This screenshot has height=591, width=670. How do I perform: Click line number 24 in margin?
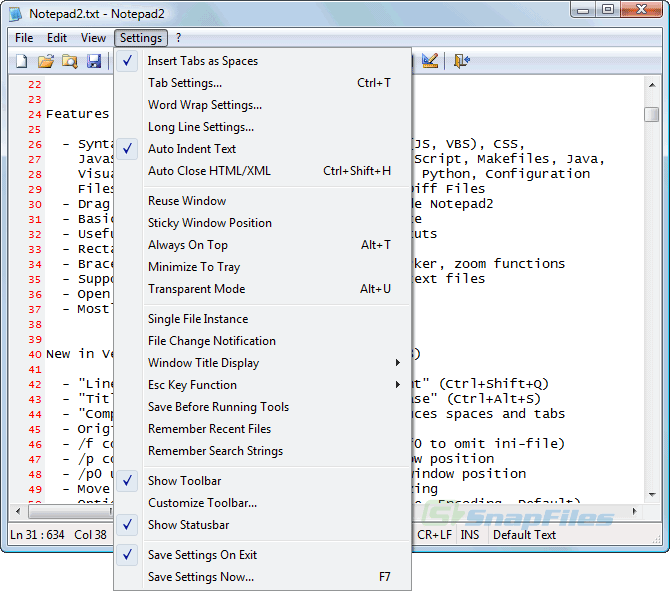point(35,115)
